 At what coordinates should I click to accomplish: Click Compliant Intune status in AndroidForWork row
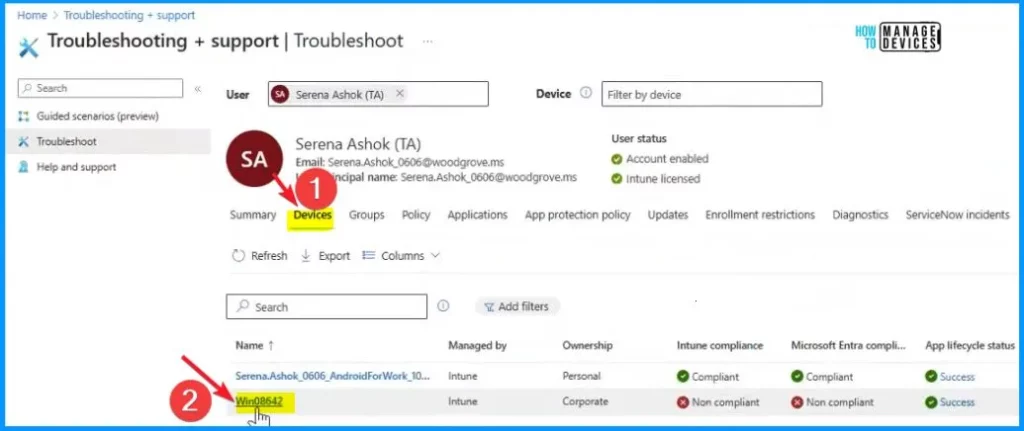(x=709, y=377)
